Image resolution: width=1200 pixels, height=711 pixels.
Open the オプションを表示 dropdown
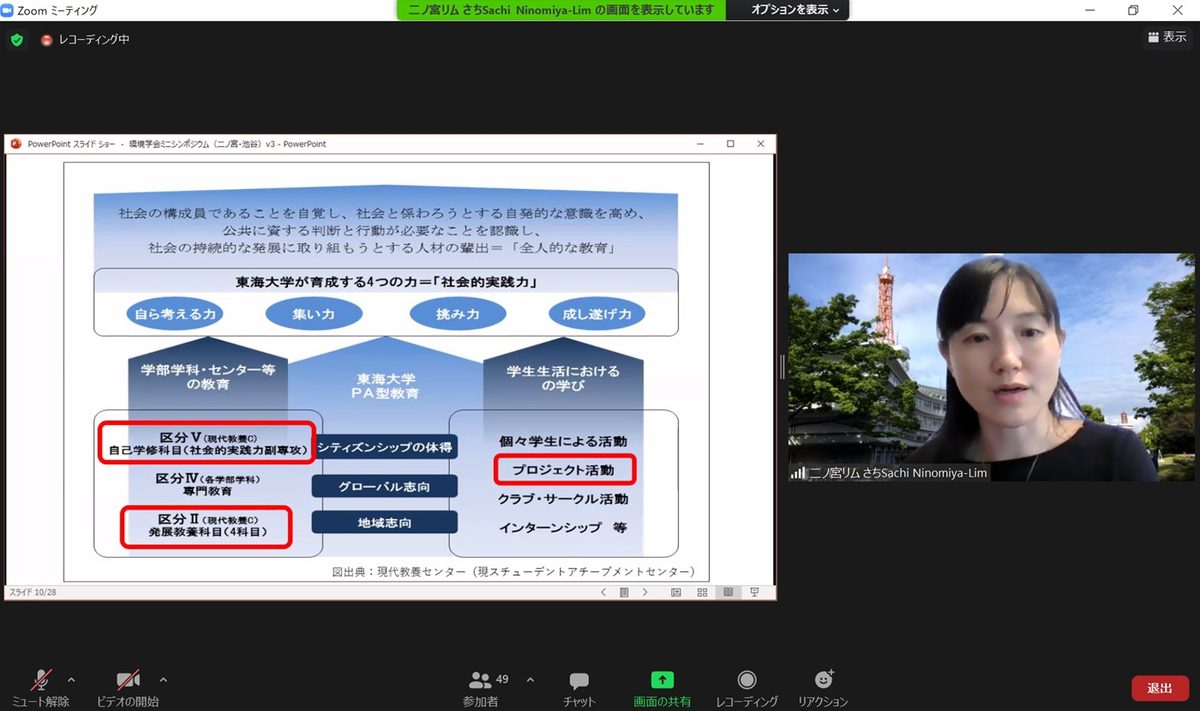click(796, 10)
